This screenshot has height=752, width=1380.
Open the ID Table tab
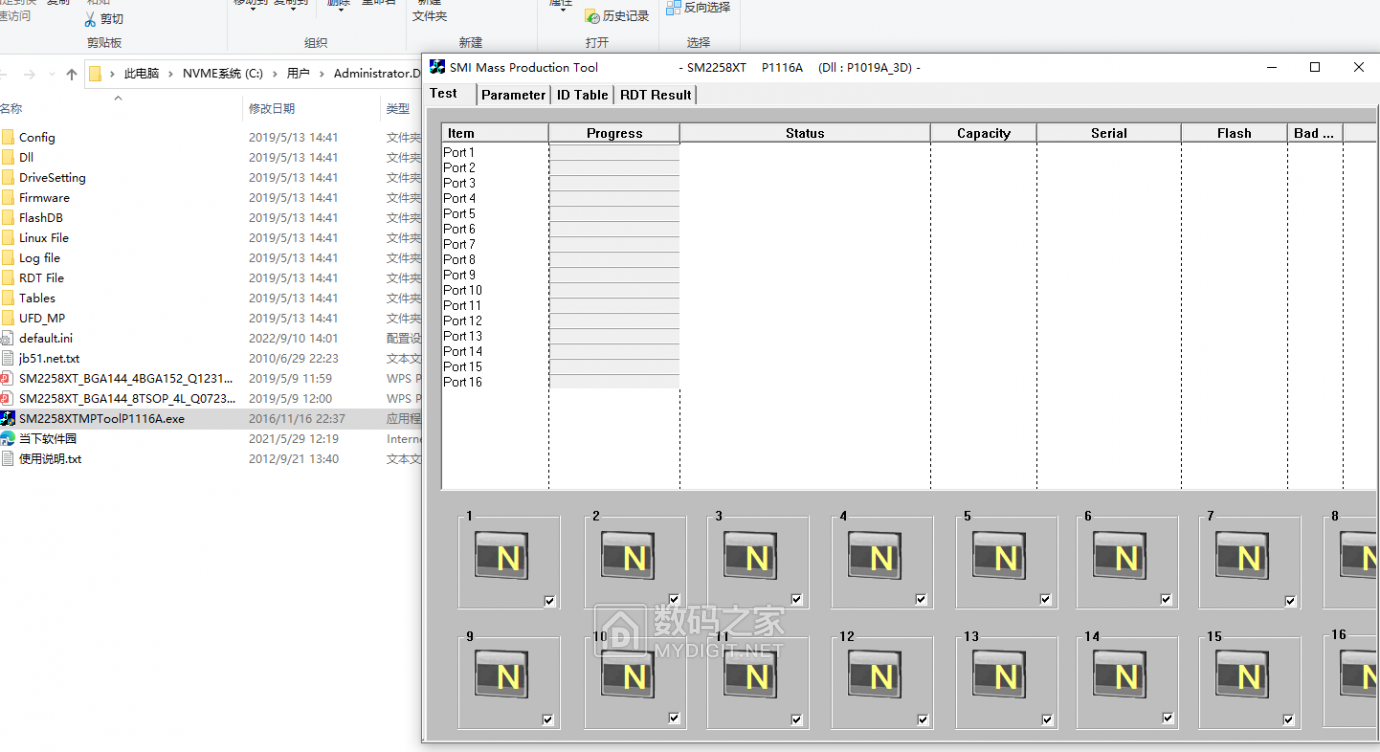(583, 95)
